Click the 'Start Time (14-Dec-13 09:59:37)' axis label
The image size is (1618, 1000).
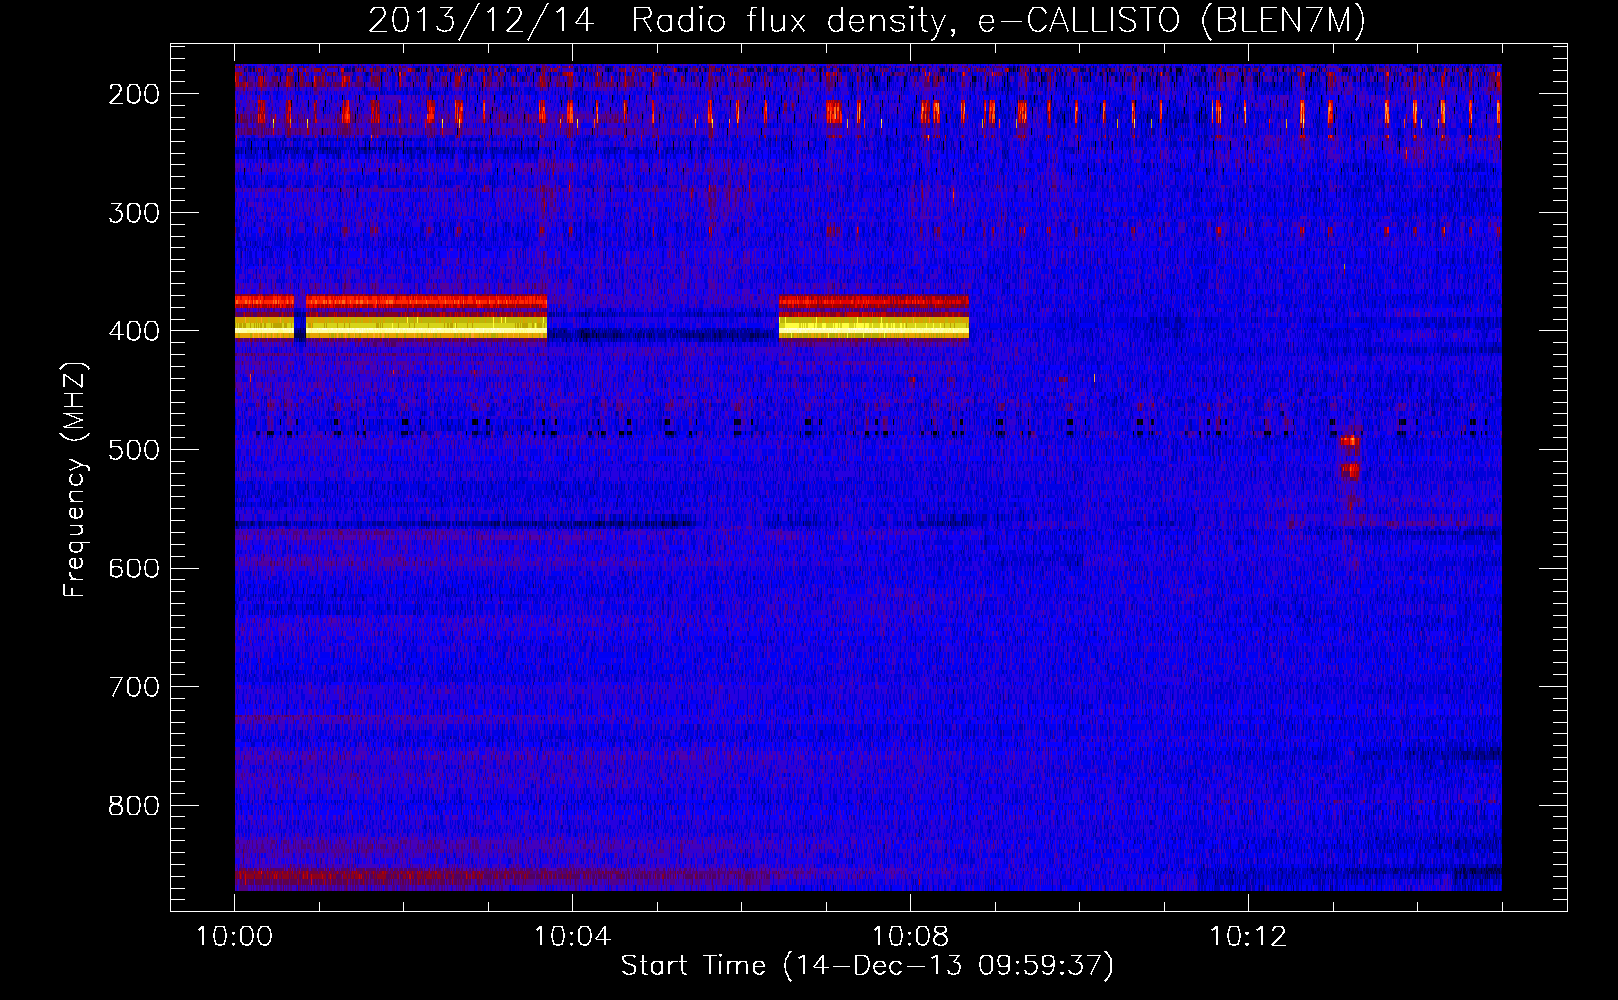point(867,966)
